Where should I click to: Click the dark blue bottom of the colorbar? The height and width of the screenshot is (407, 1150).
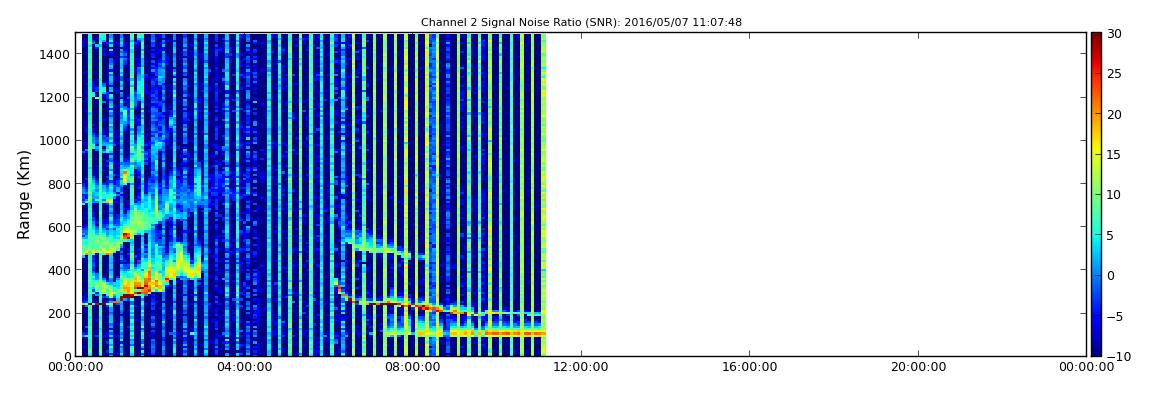coord(1096,349)
